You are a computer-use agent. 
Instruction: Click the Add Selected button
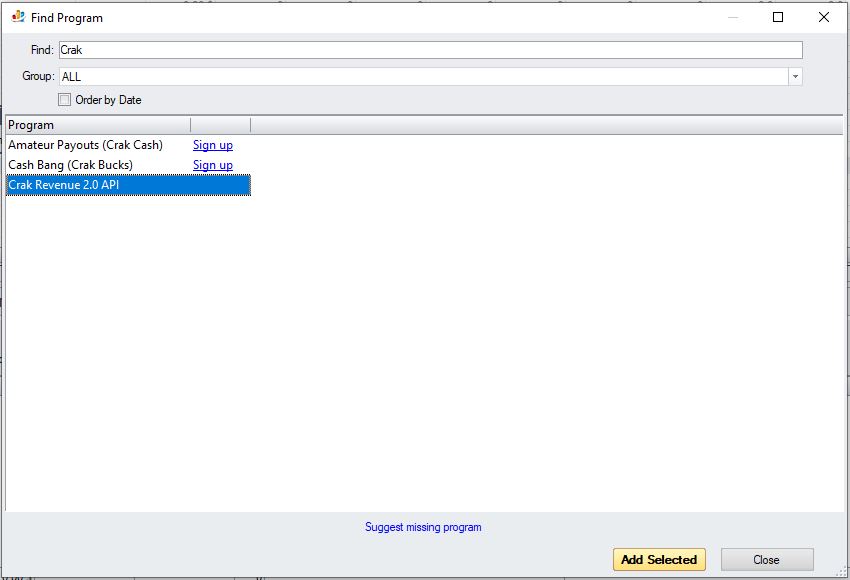click(x=659, y=559)
